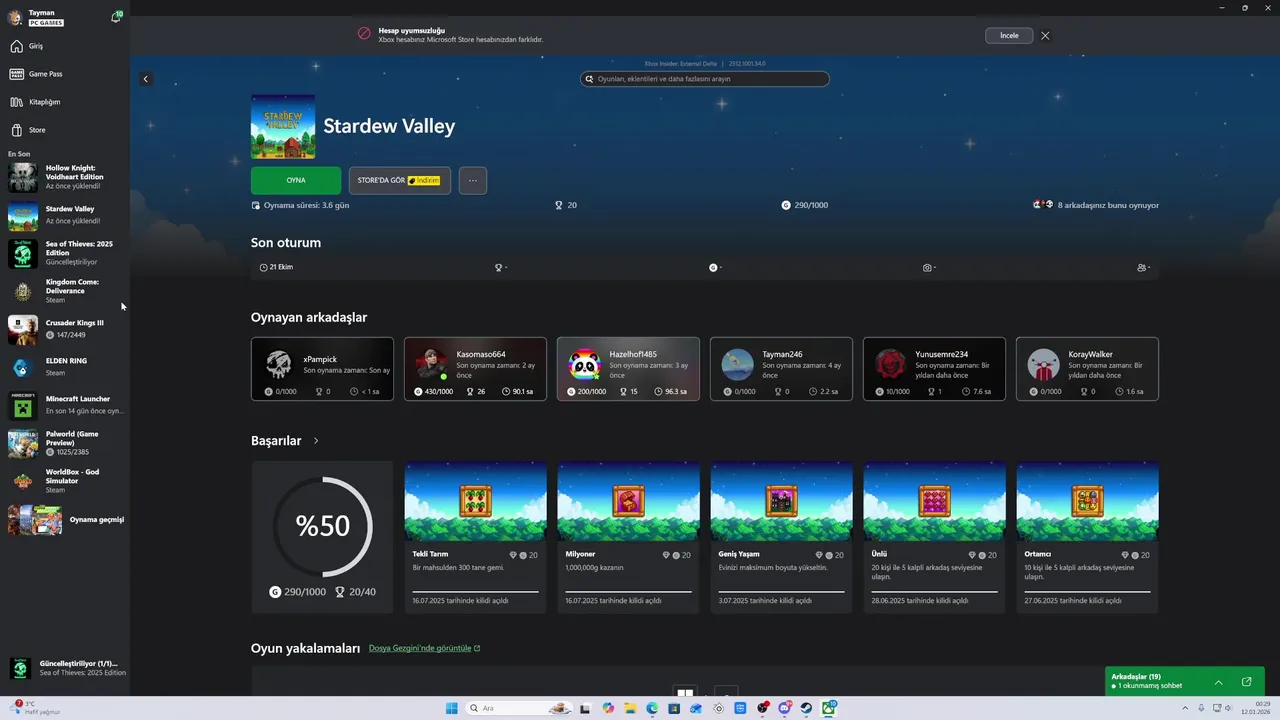Open Game Pass section
1280x720 pixels.
coord(65,74)
